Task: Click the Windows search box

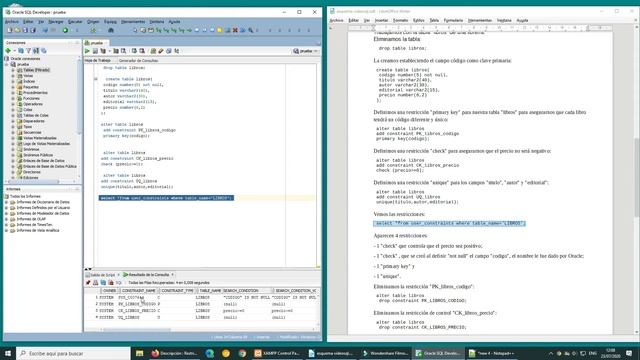Action: pos(73,353)
